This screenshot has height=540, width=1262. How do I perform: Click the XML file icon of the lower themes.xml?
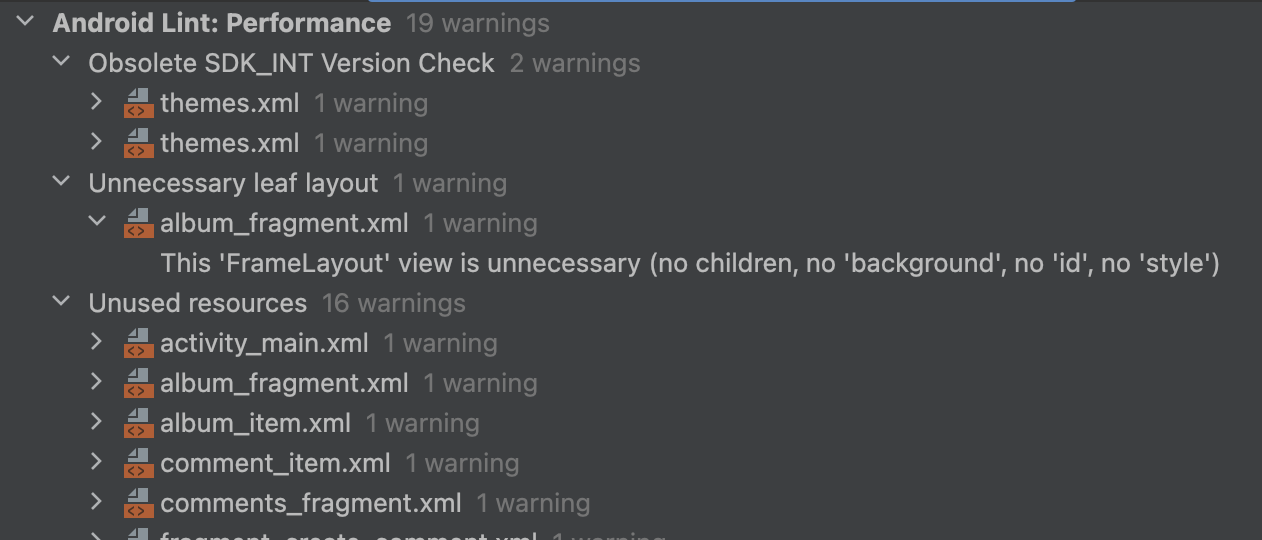[138, 143]
